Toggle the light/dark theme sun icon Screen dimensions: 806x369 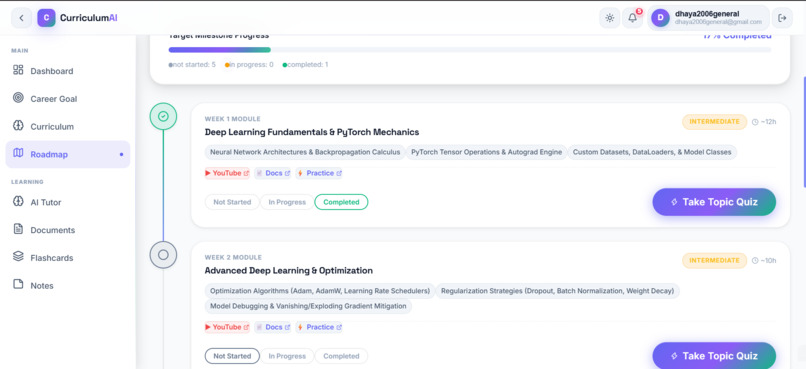click(x=610, y=18)
